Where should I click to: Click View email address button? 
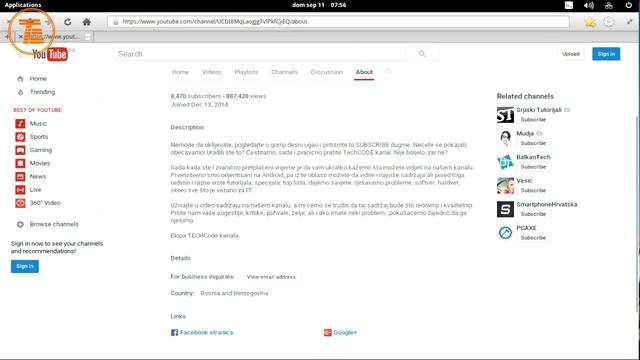click(x=271, y=277)
